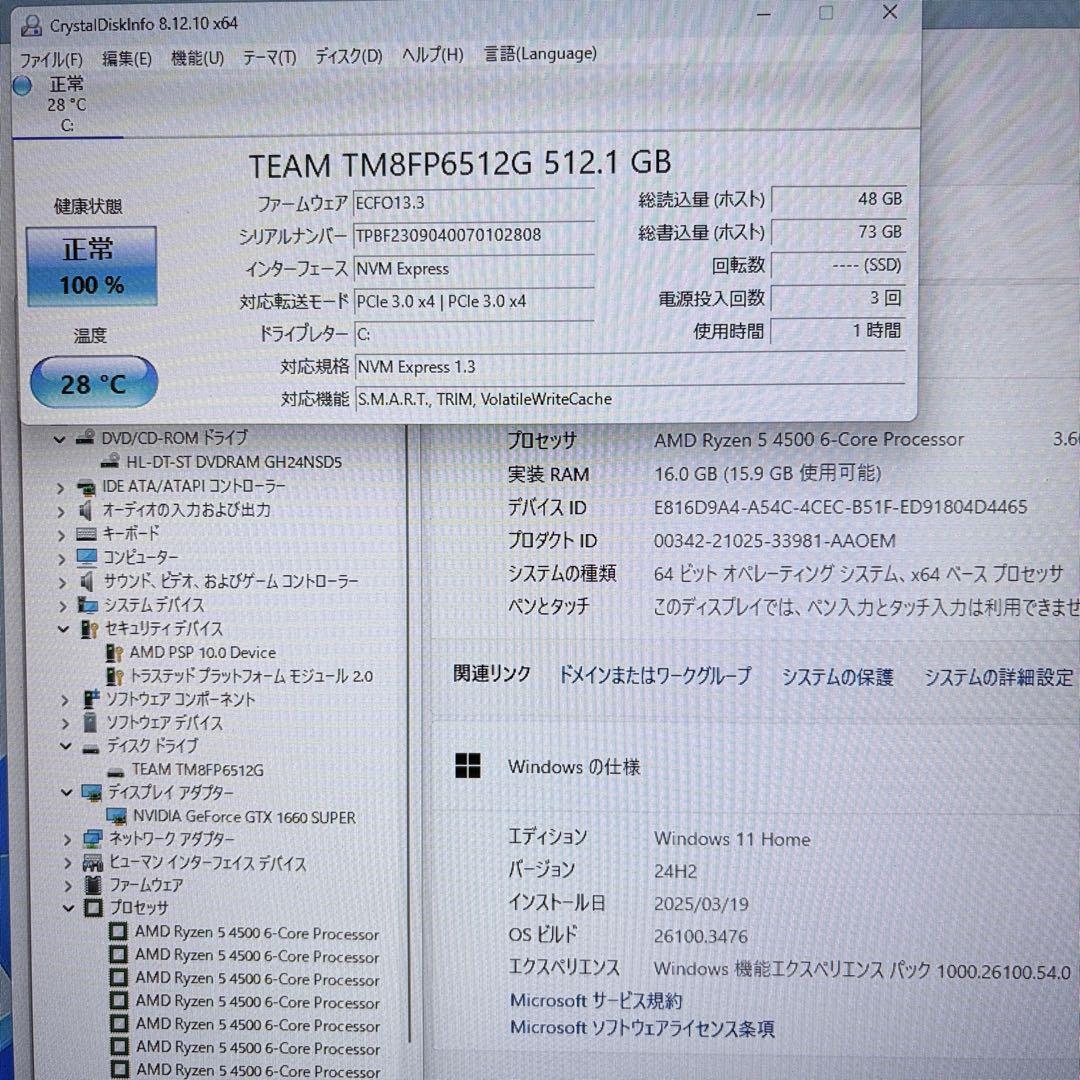Click the TEAM TM8FP6512G 512.1 GB drive title
The height and width of the screenshot is (1080, 1080).
pos(459,164)
